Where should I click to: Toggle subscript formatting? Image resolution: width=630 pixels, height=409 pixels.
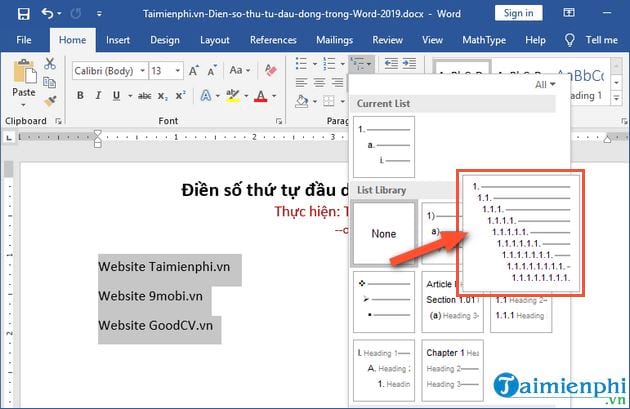[162, 96]
